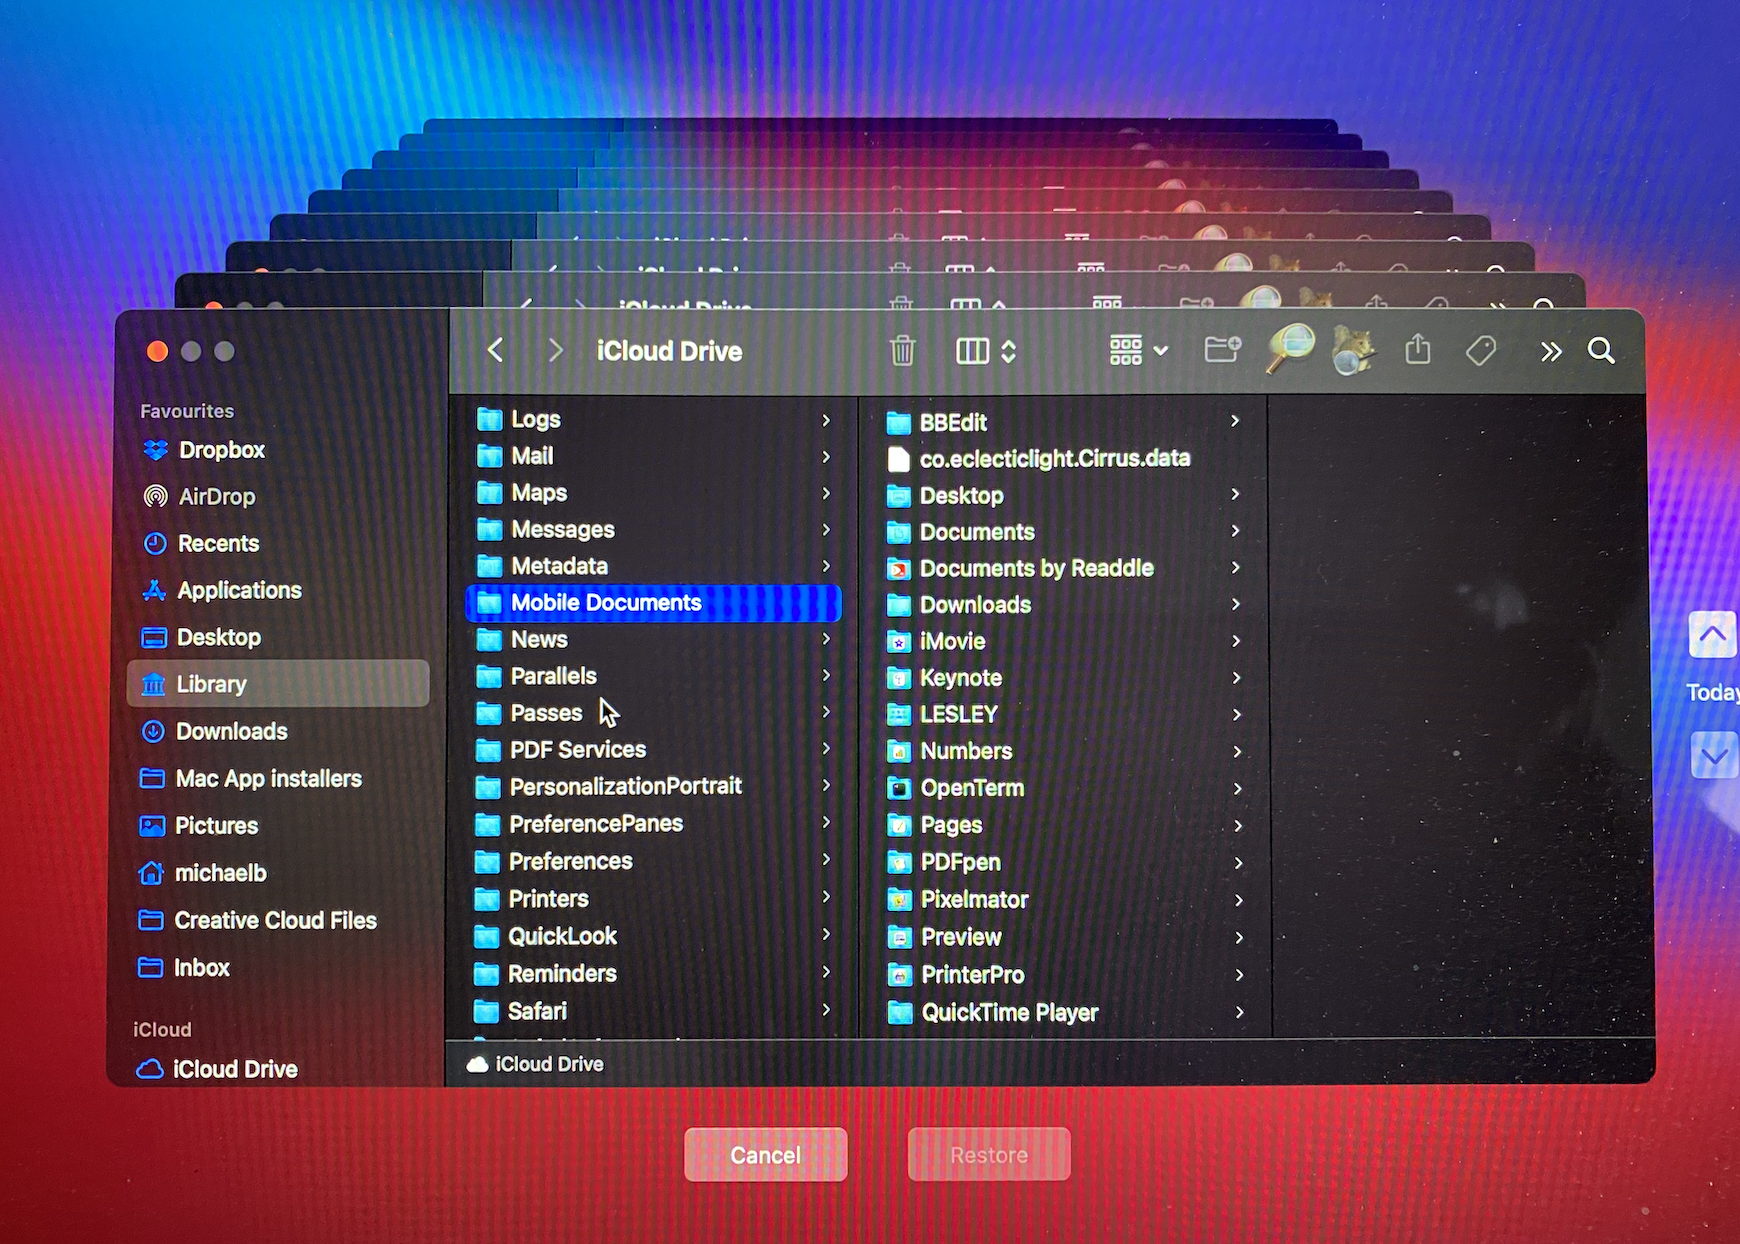Viewport: 1740px width, 1244px height.
Task: Create a new folder from the toolbar
Action: pos(1222,350)
